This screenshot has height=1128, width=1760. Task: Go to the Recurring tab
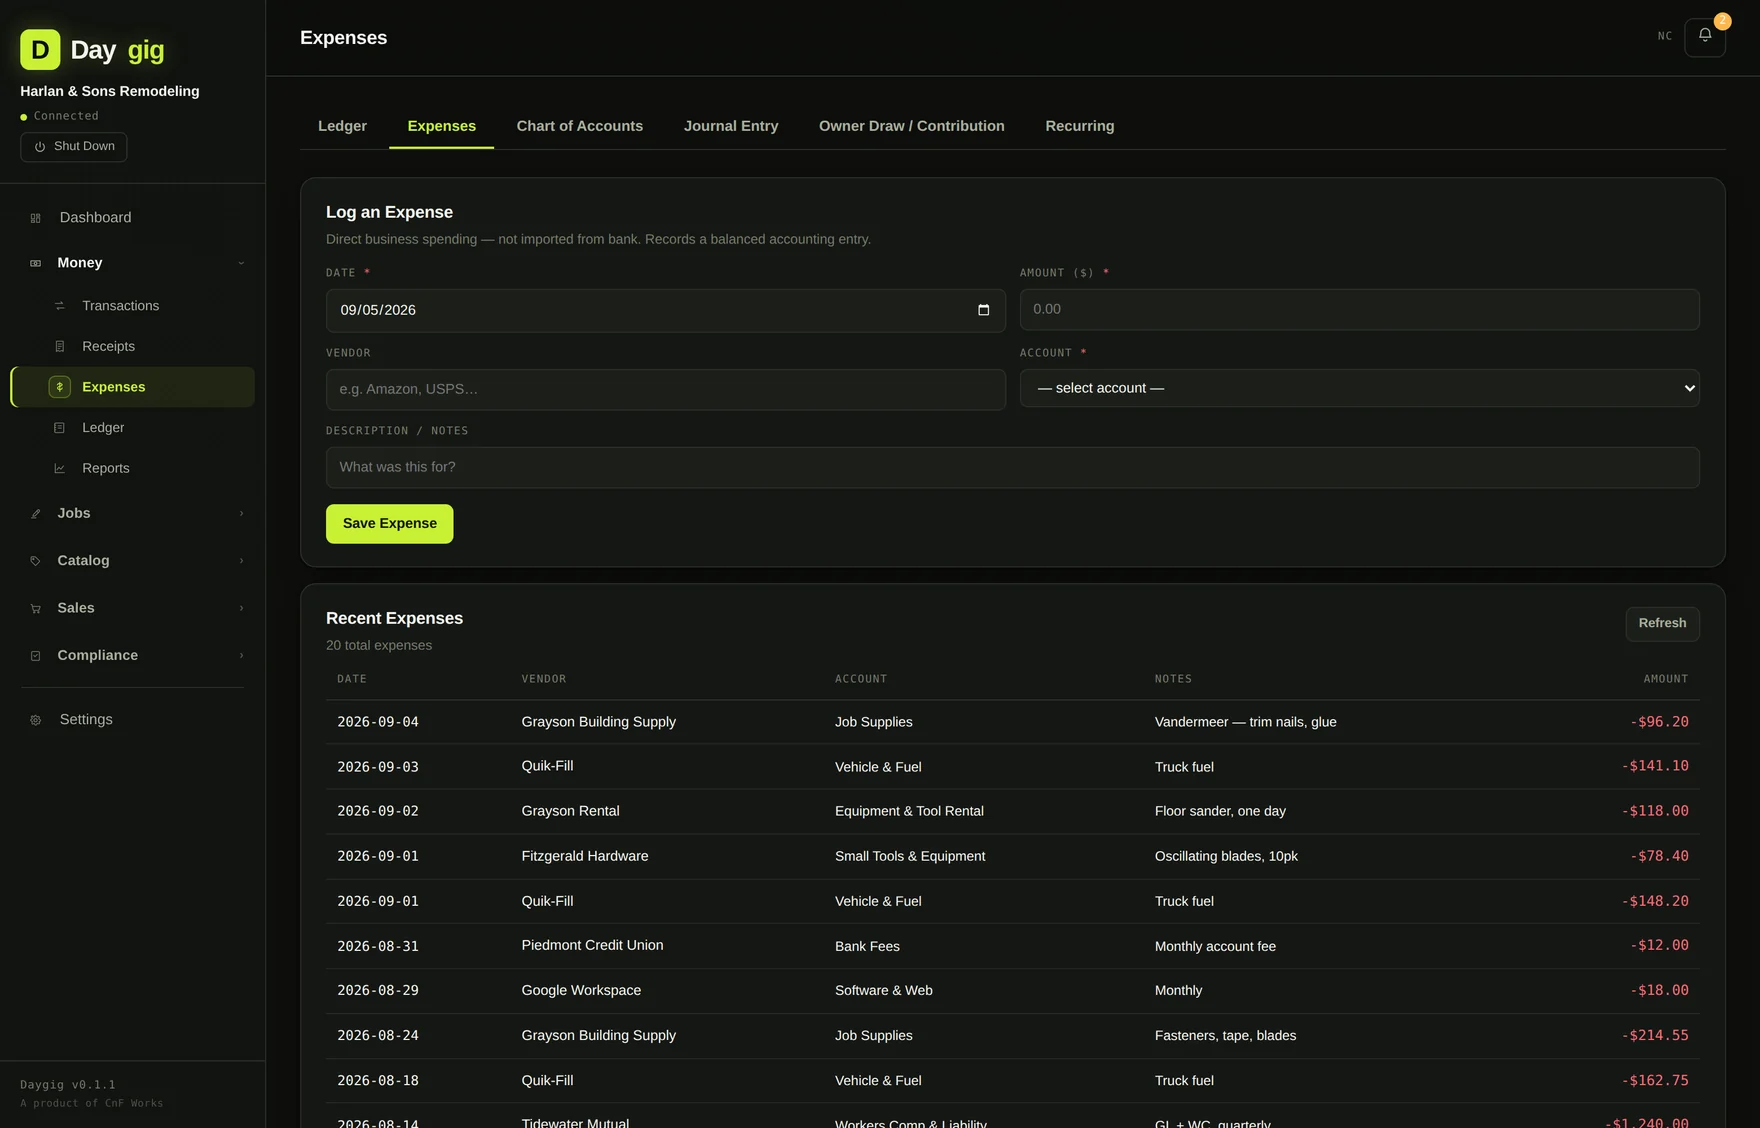tap(1080, 126)
